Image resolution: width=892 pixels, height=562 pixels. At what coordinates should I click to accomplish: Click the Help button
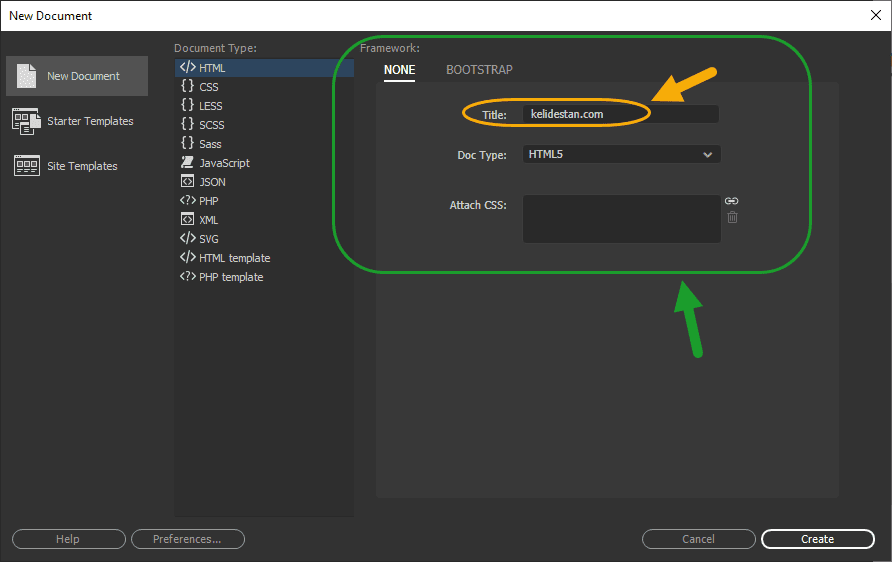tap(69, 539)
